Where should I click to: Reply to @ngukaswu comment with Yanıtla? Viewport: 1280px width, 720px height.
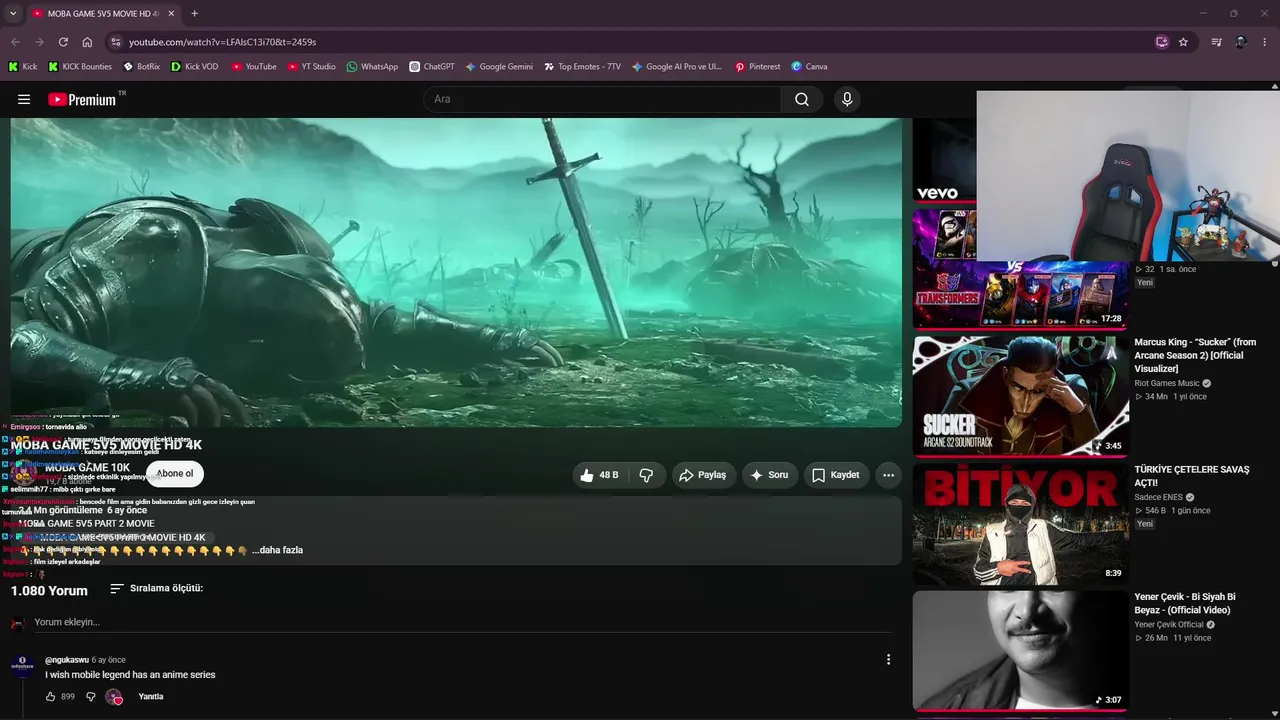click(151, 696)
